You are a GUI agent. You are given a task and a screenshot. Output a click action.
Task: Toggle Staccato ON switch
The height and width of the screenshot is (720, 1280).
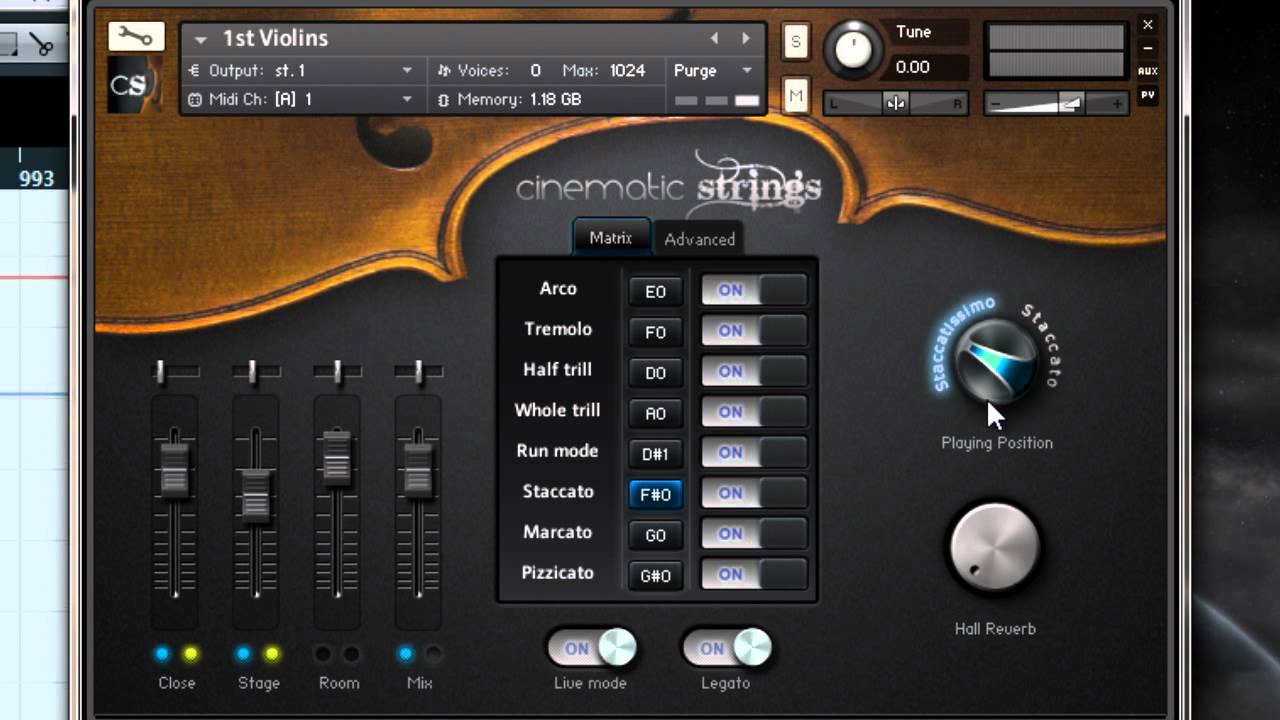754,493
